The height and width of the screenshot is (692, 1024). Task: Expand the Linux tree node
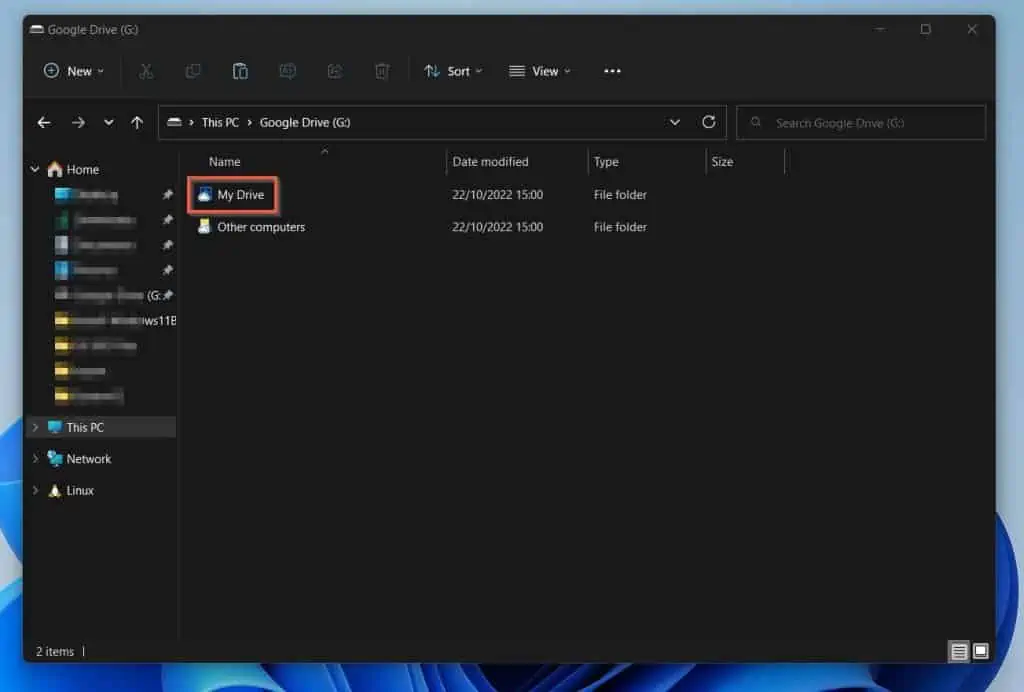35,490
